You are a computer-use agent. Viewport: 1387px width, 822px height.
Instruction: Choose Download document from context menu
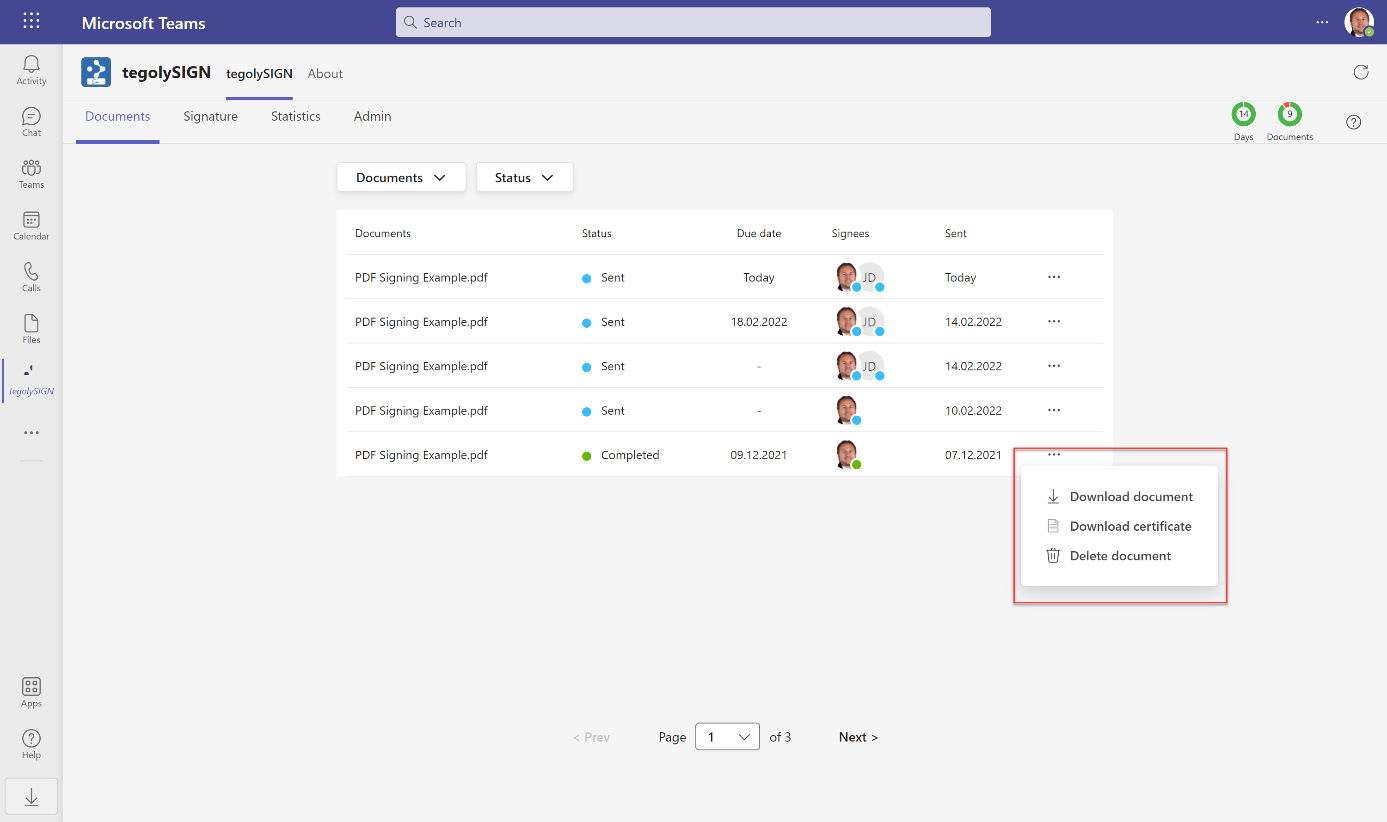[x=1119, y=496]
